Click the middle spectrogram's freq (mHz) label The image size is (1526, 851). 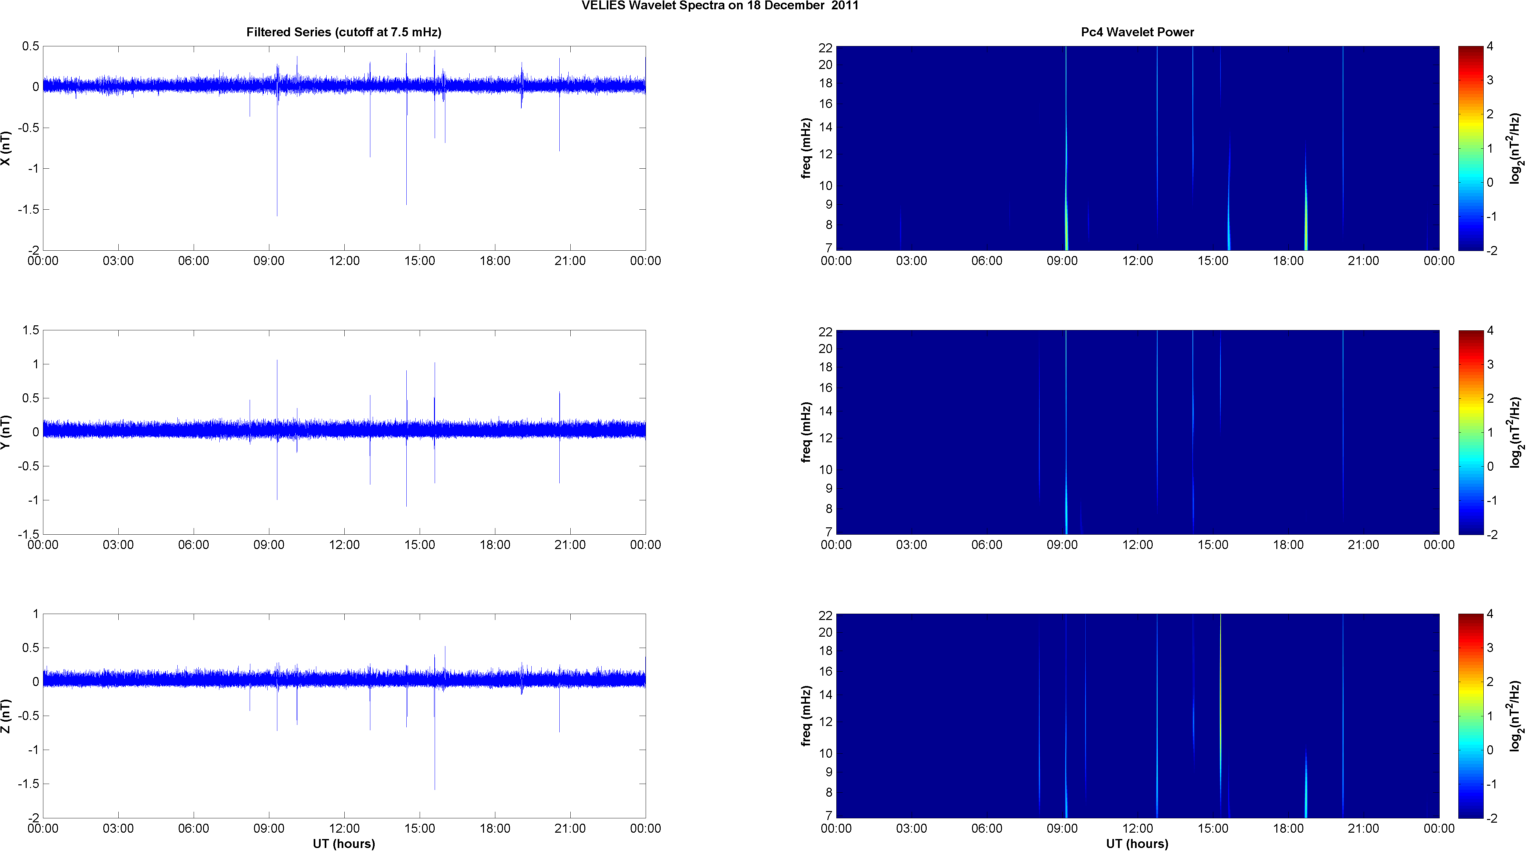(x=806, y=432)
